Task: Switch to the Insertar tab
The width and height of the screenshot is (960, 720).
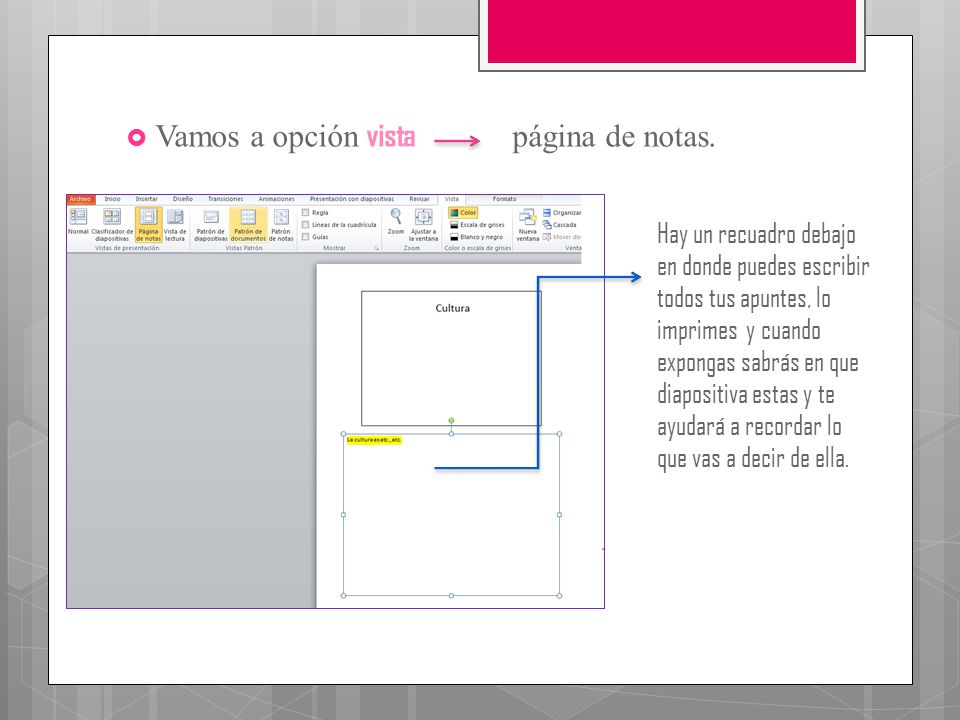Action: point(146,199)
